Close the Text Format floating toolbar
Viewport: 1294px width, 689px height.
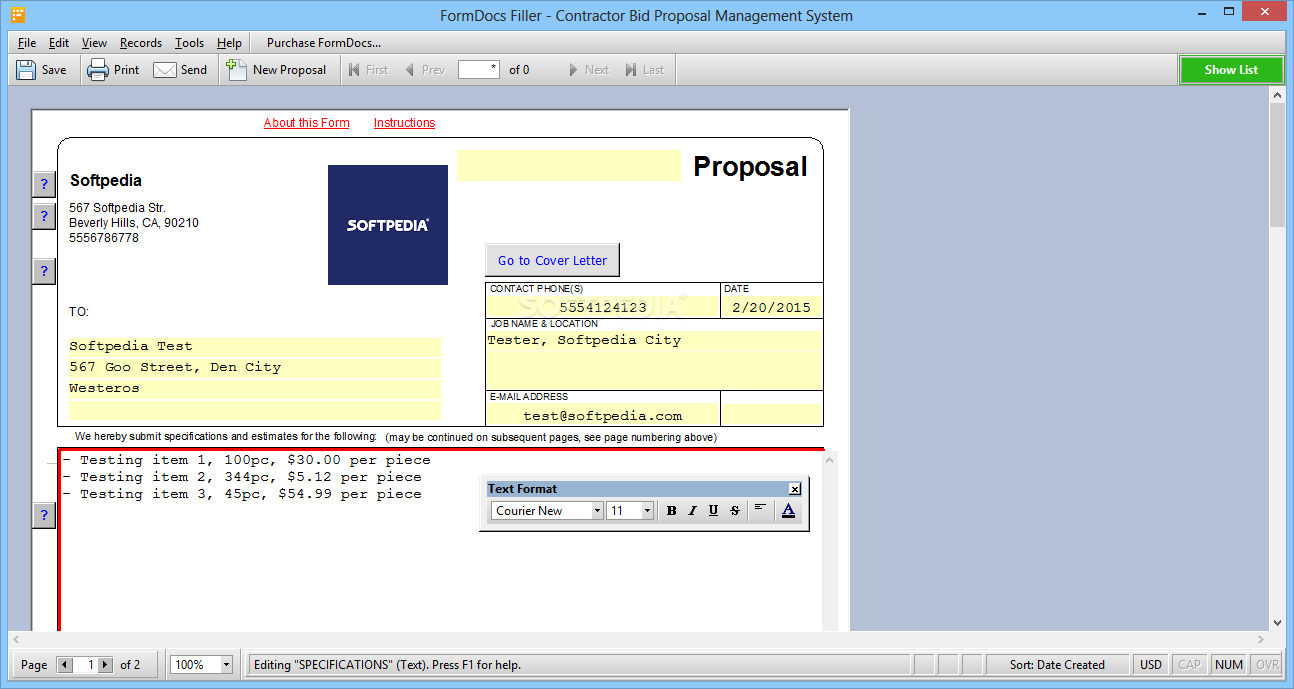coord(795,489)
